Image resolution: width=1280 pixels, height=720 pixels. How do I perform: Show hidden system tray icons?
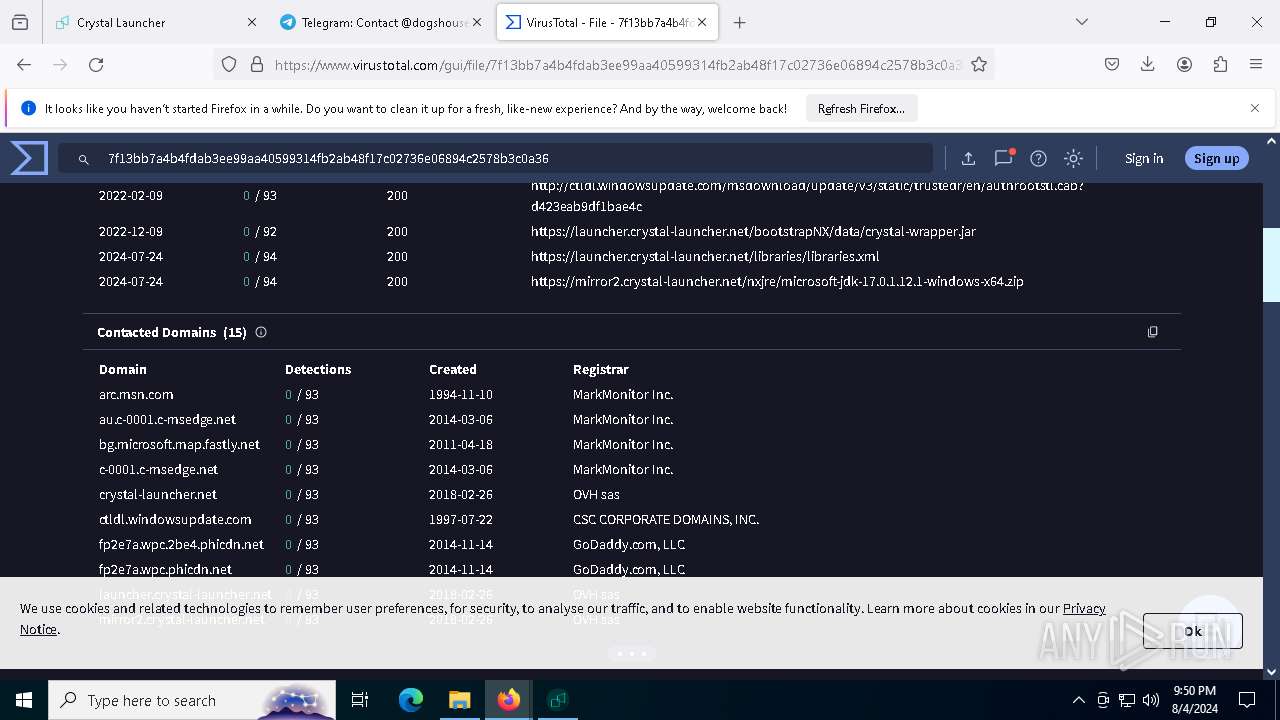click(x=1078, y=700)
